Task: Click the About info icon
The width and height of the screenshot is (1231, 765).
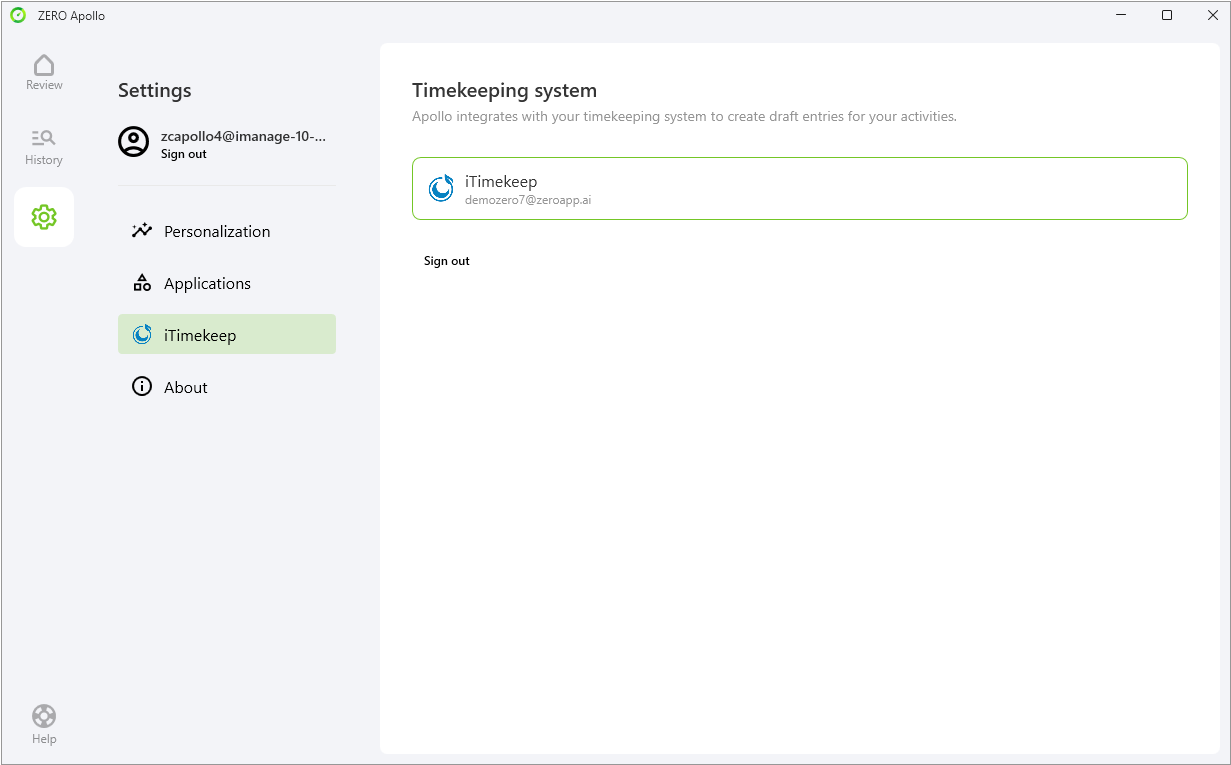Action: [142, 387]
